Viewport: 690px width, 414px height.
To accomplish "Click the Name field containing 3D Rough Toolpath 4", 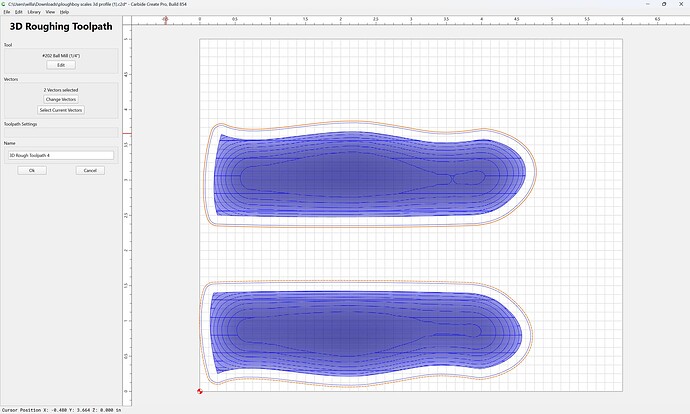I will click(x=61, y=155).
